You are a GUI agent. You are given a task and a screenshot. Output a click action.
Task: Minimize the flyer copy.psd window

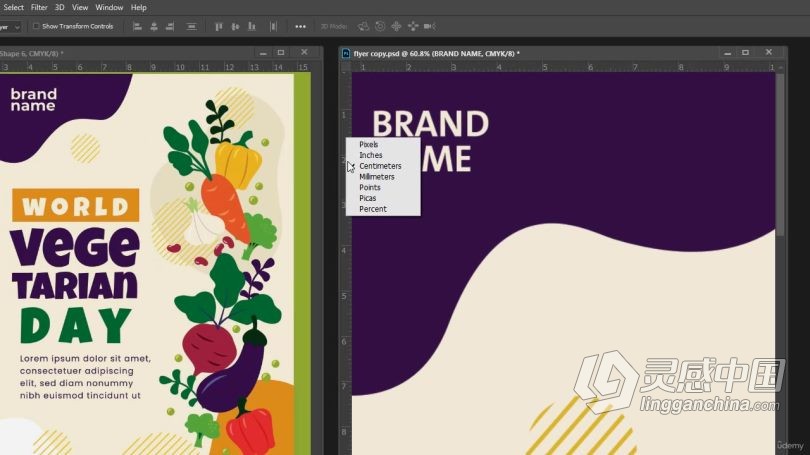(727, 53)
